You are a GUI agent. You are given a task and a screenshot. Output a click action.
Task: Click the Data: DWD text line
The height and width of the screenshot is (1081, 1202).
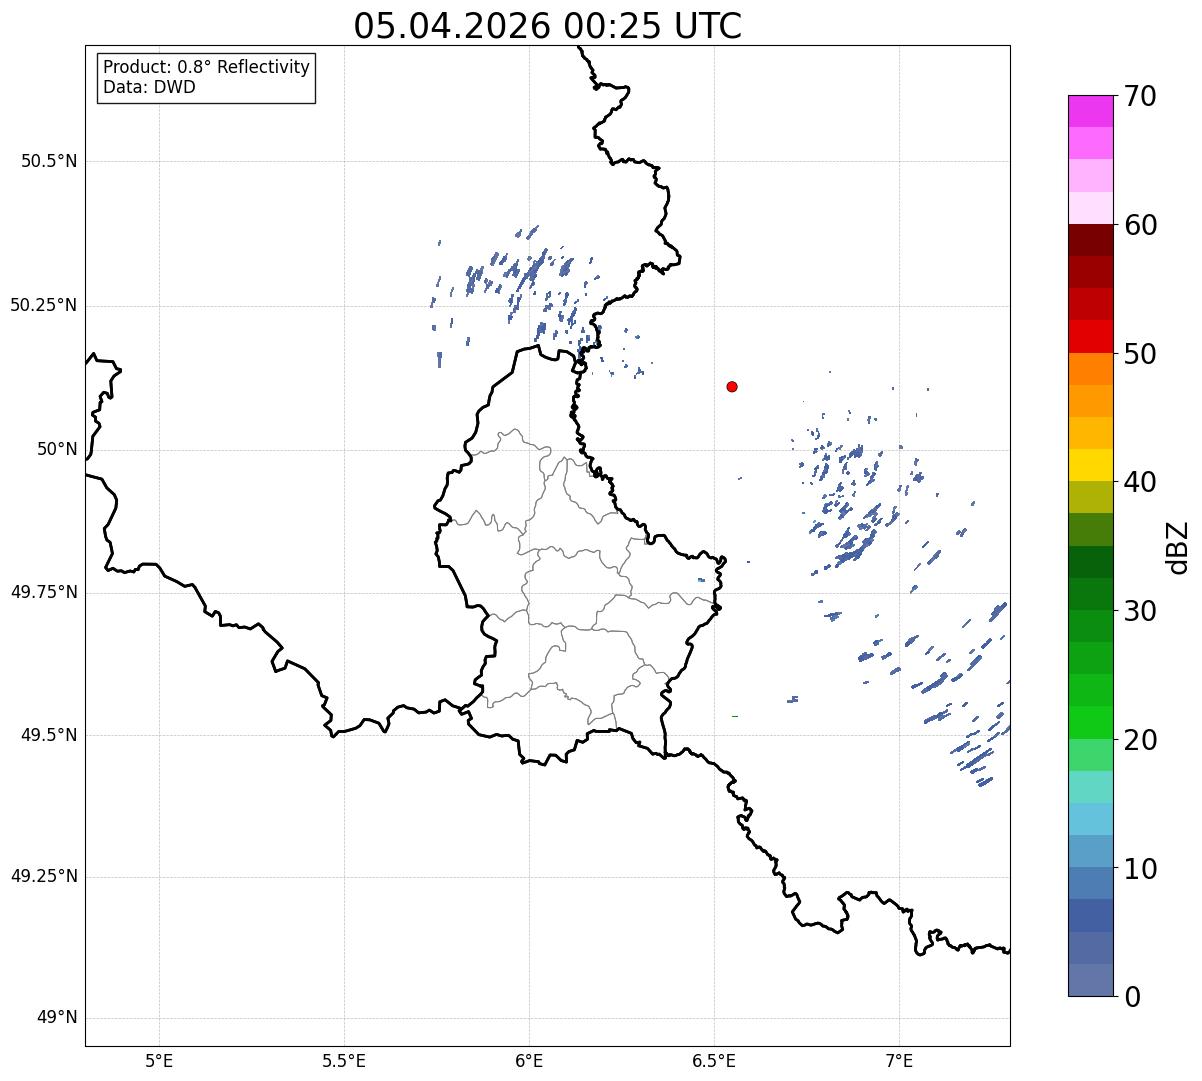pos(150,87)
